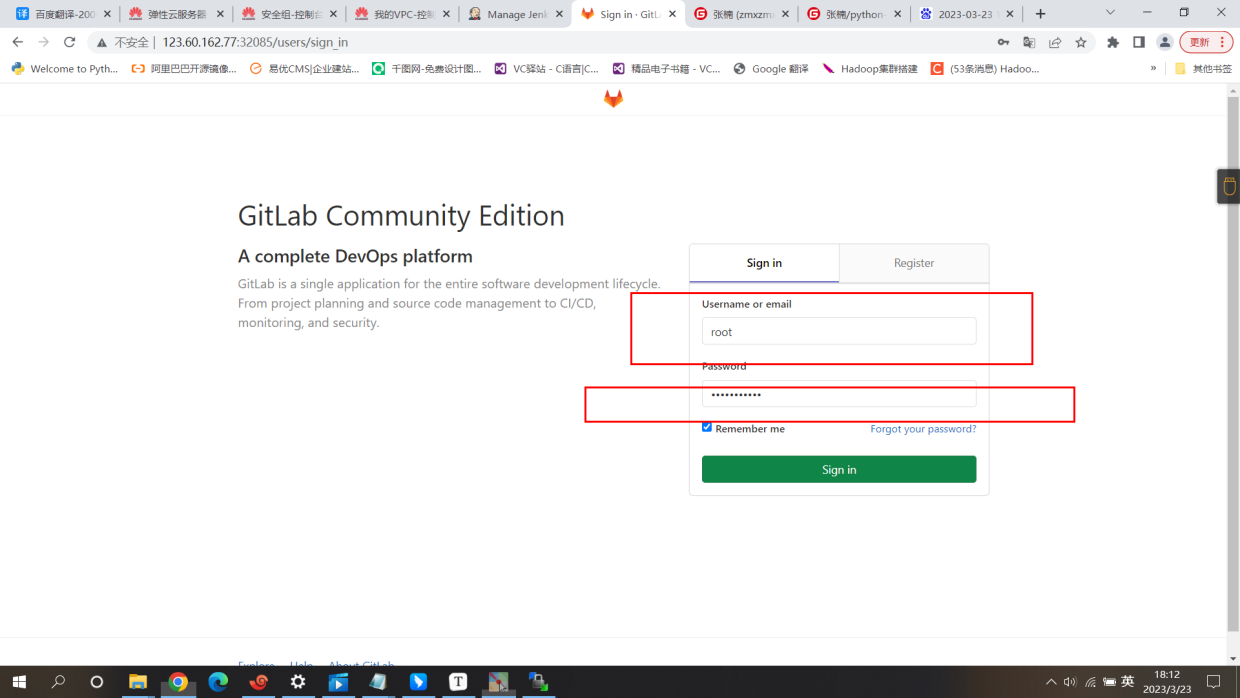This screenshot has width=1240, height=698.
Task: Open (53条消息) Hadoop bookmark
Action: (x=986, y=69)
